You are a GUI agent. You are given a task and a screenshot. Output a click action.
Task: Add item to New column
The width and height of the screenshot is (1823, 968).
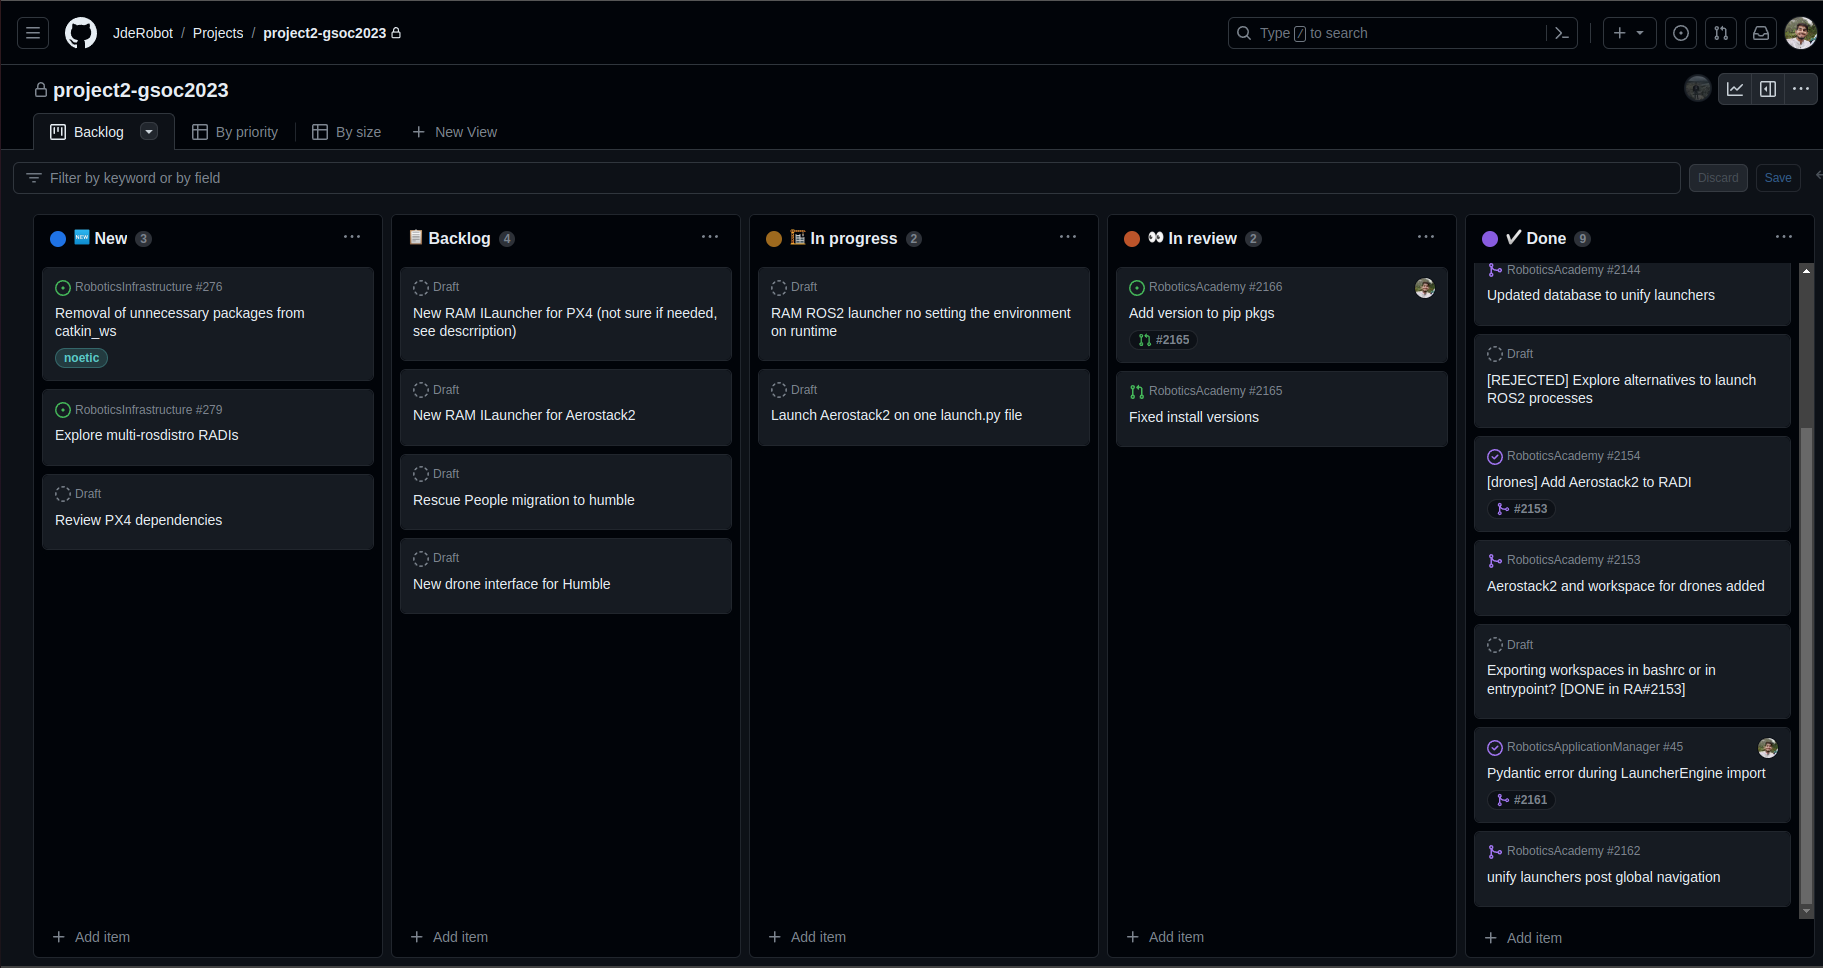pyautogui.click(x=91, y=937)
